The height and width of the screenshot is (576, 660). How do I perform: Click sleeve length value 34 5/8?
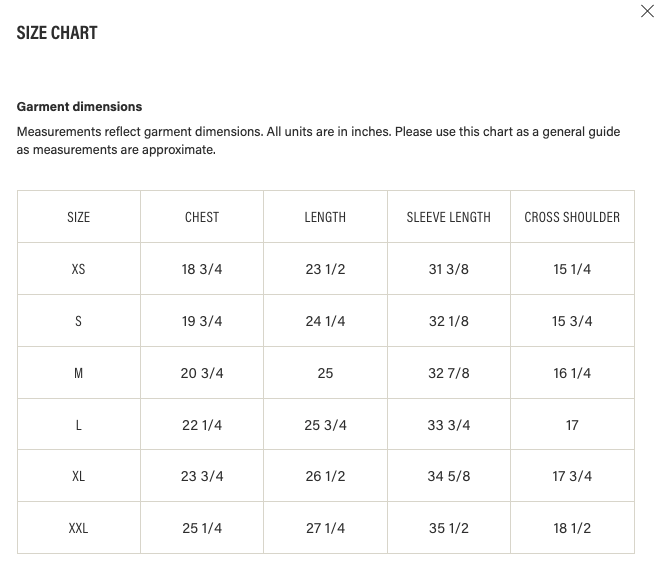[449, 476]
